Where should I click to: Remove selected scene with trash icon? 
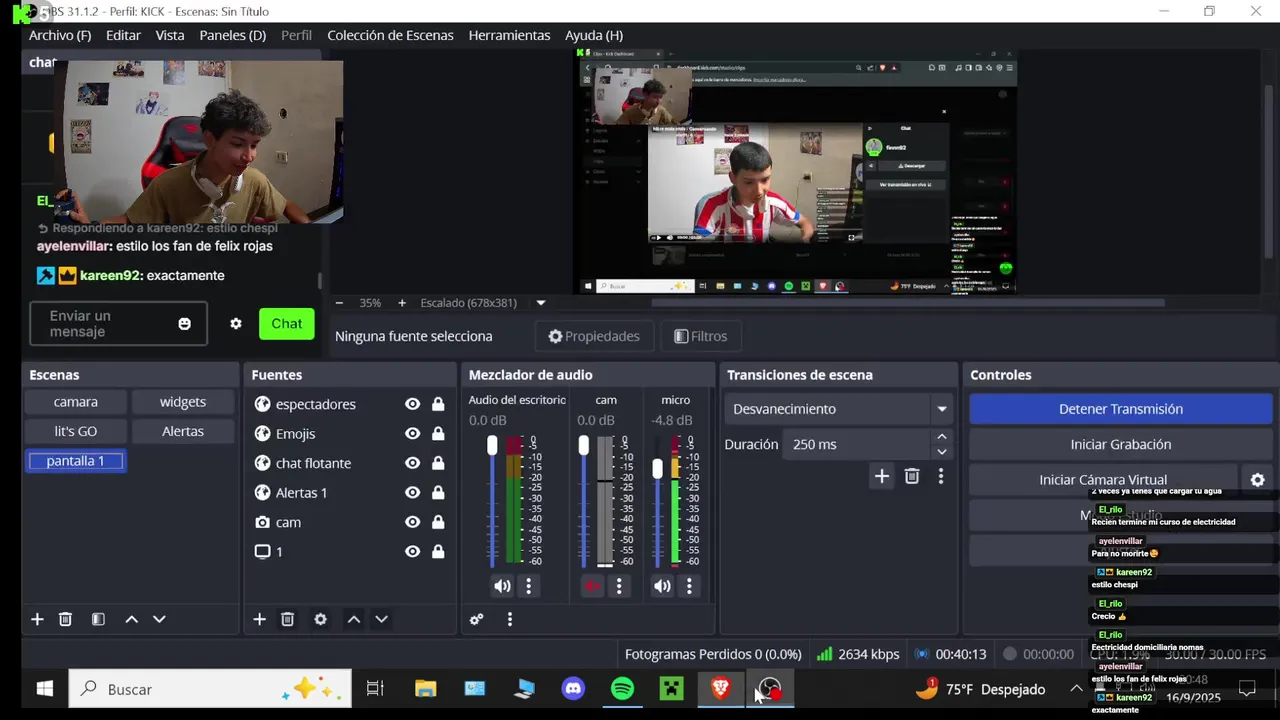(x=65, y=619)
